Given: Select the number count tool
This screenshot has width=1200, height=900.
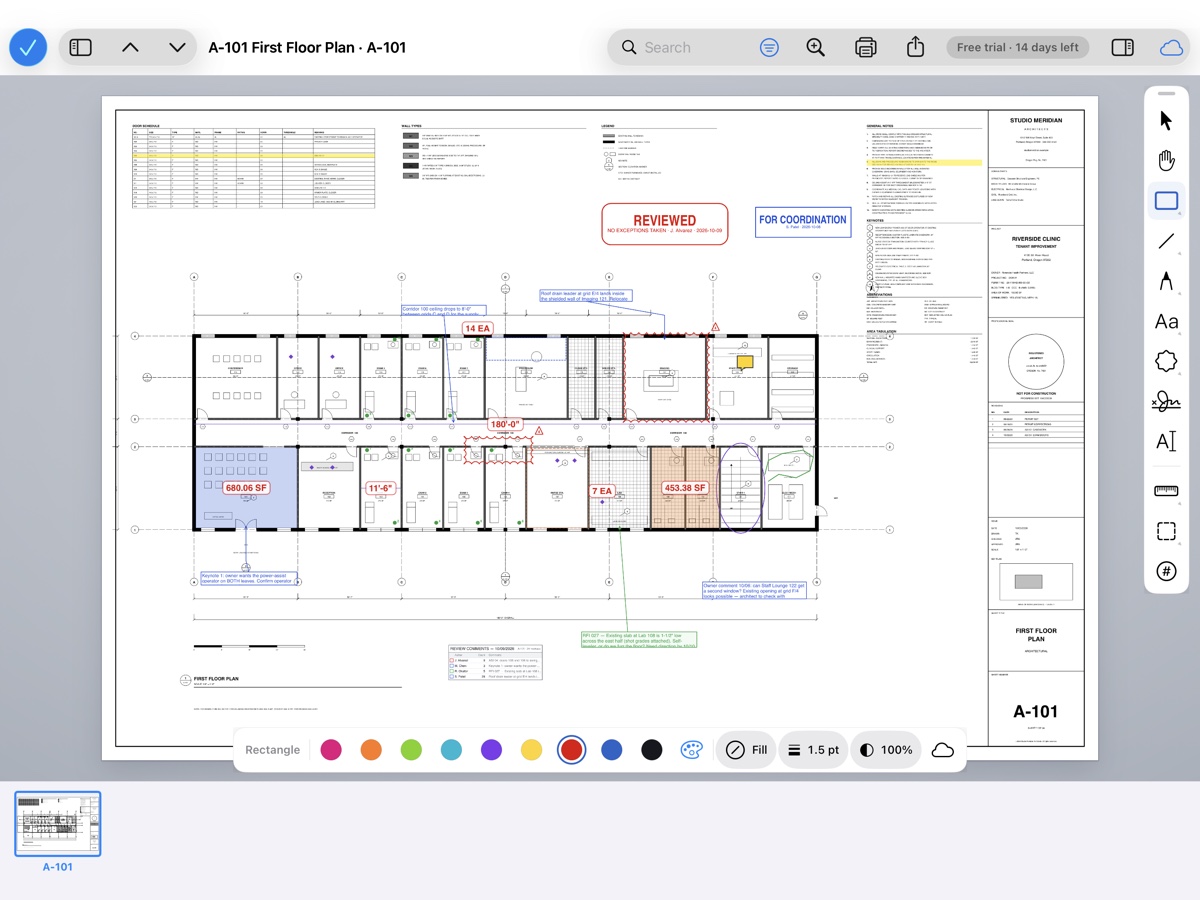Looking at the screenshot, I should point(1166,571).
